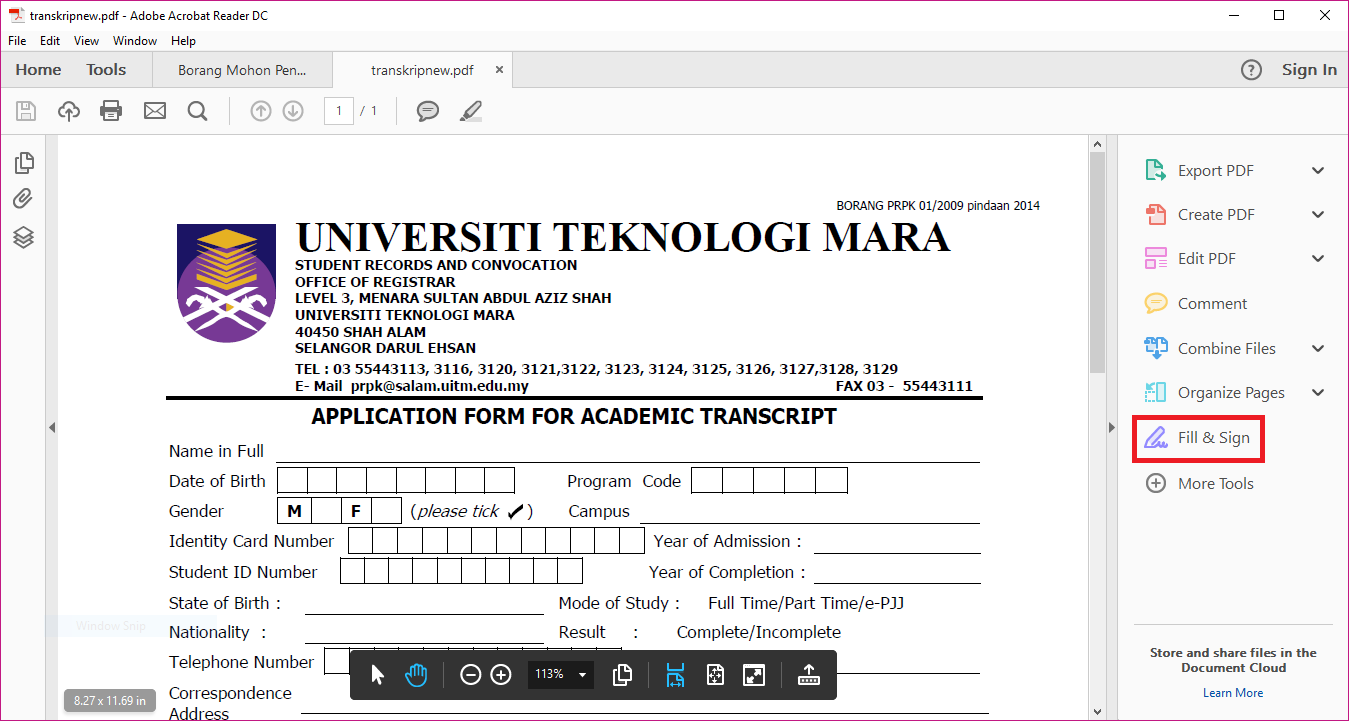Open the File menu

coord(17,41)
